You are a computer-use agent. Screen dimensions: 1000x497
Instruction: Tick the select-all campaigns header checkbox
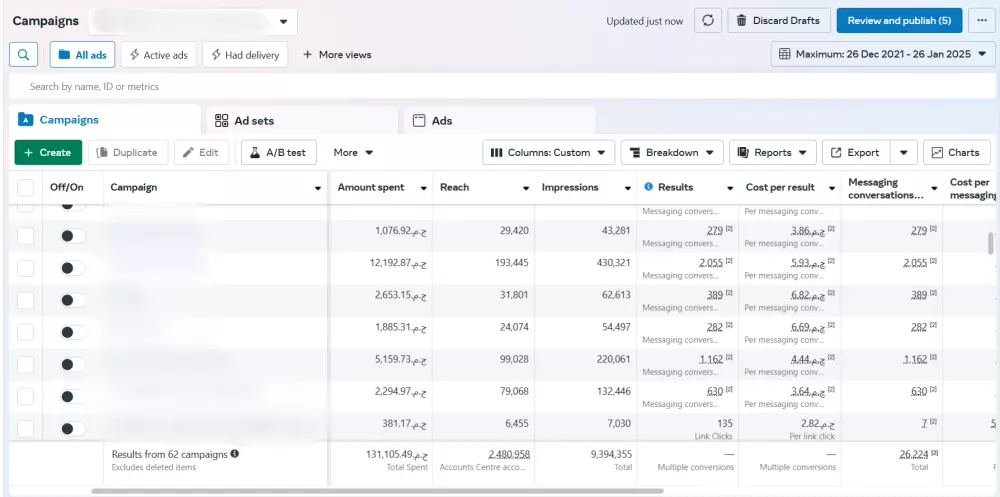26,187
